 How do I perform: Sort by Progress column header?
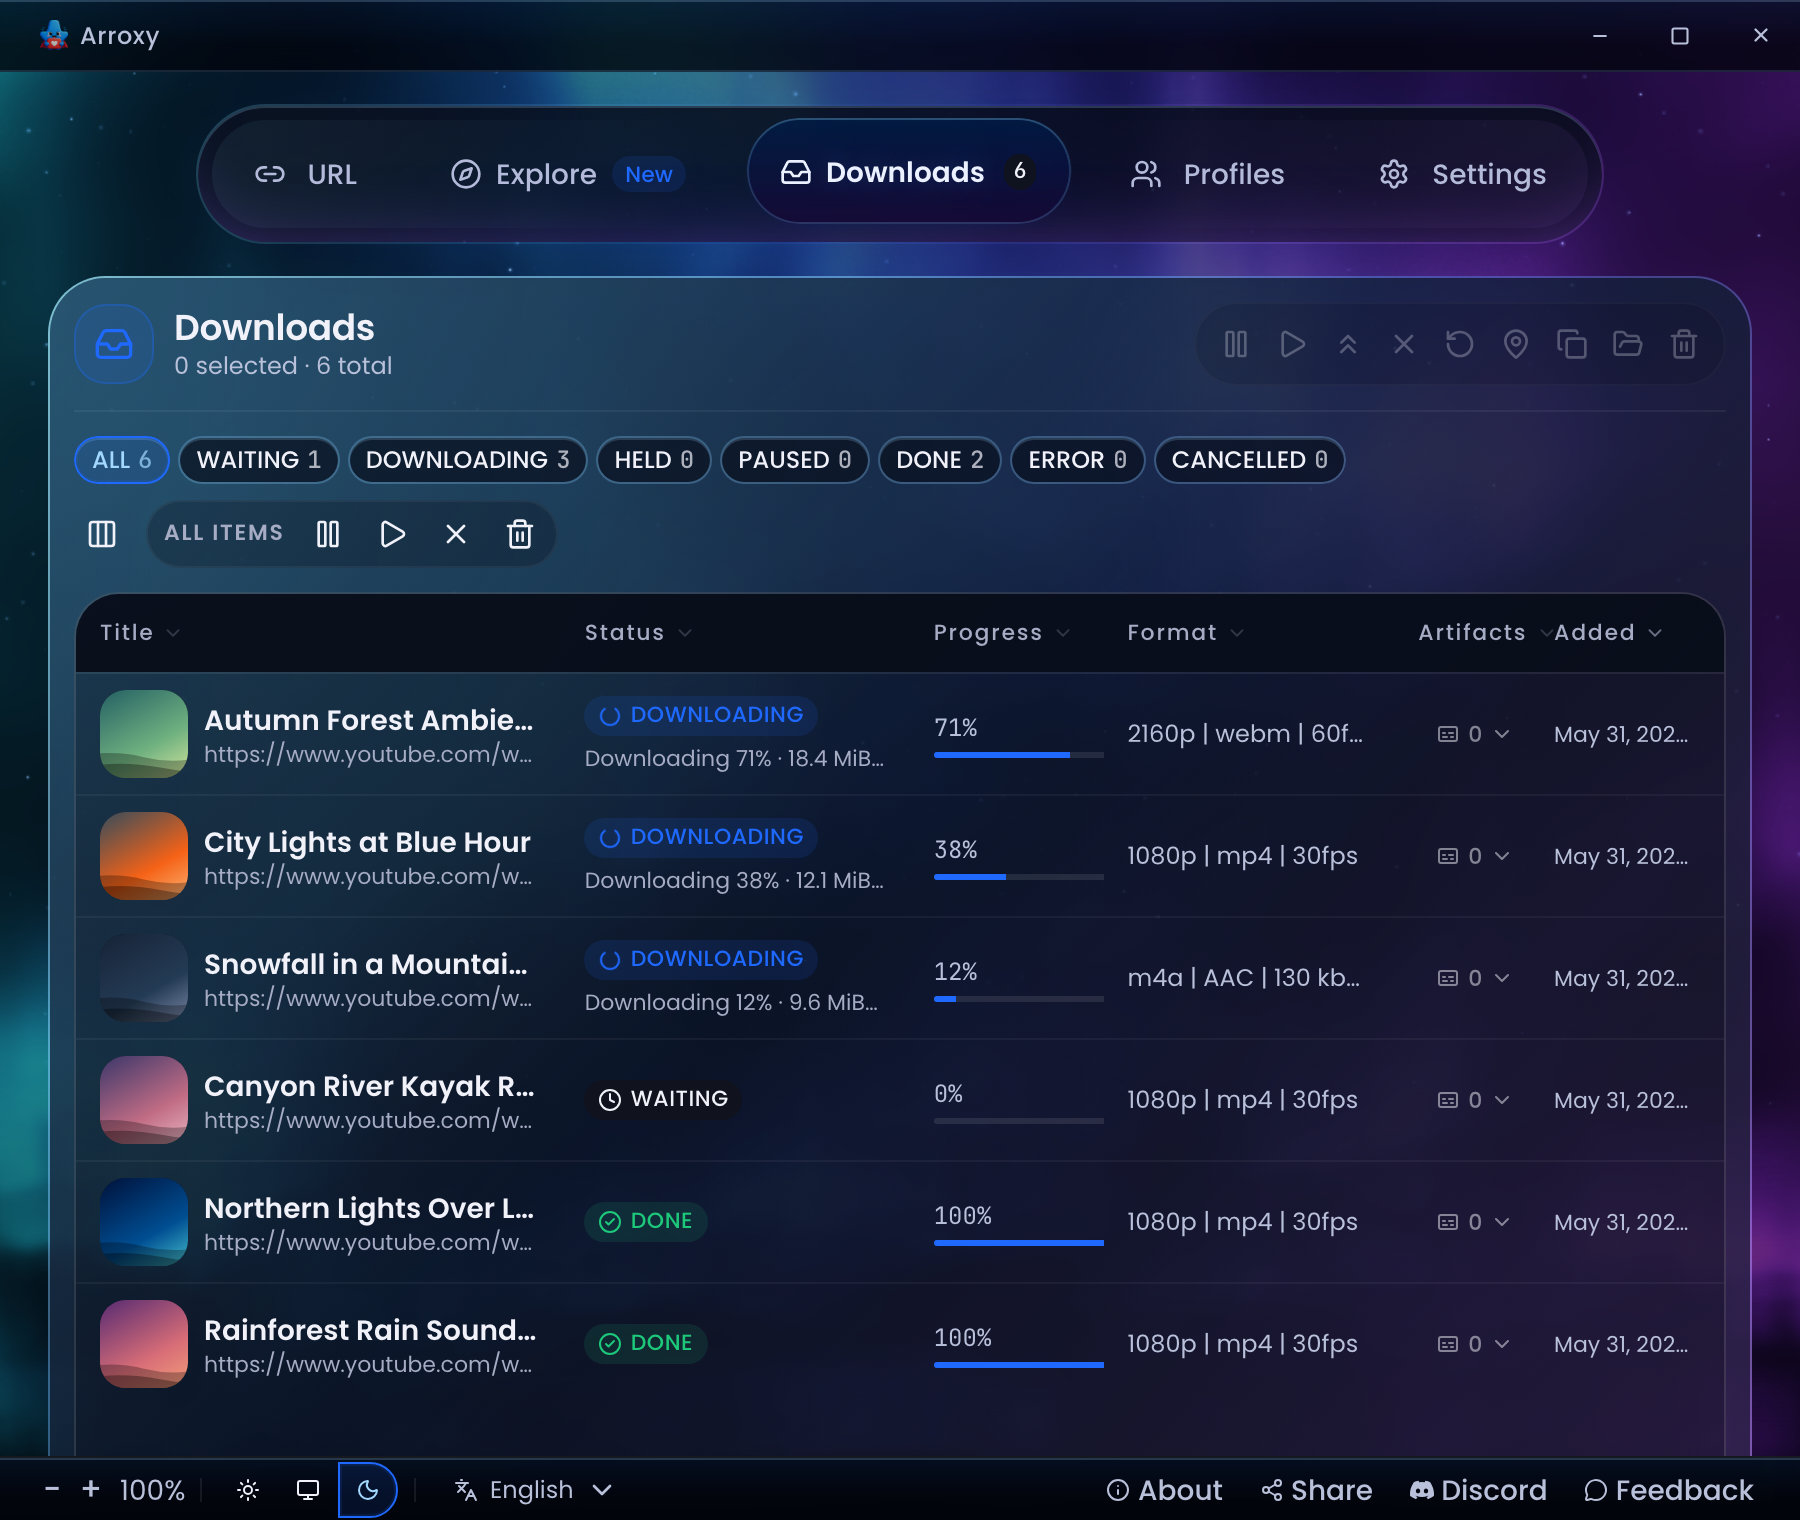click(1001, 633)
